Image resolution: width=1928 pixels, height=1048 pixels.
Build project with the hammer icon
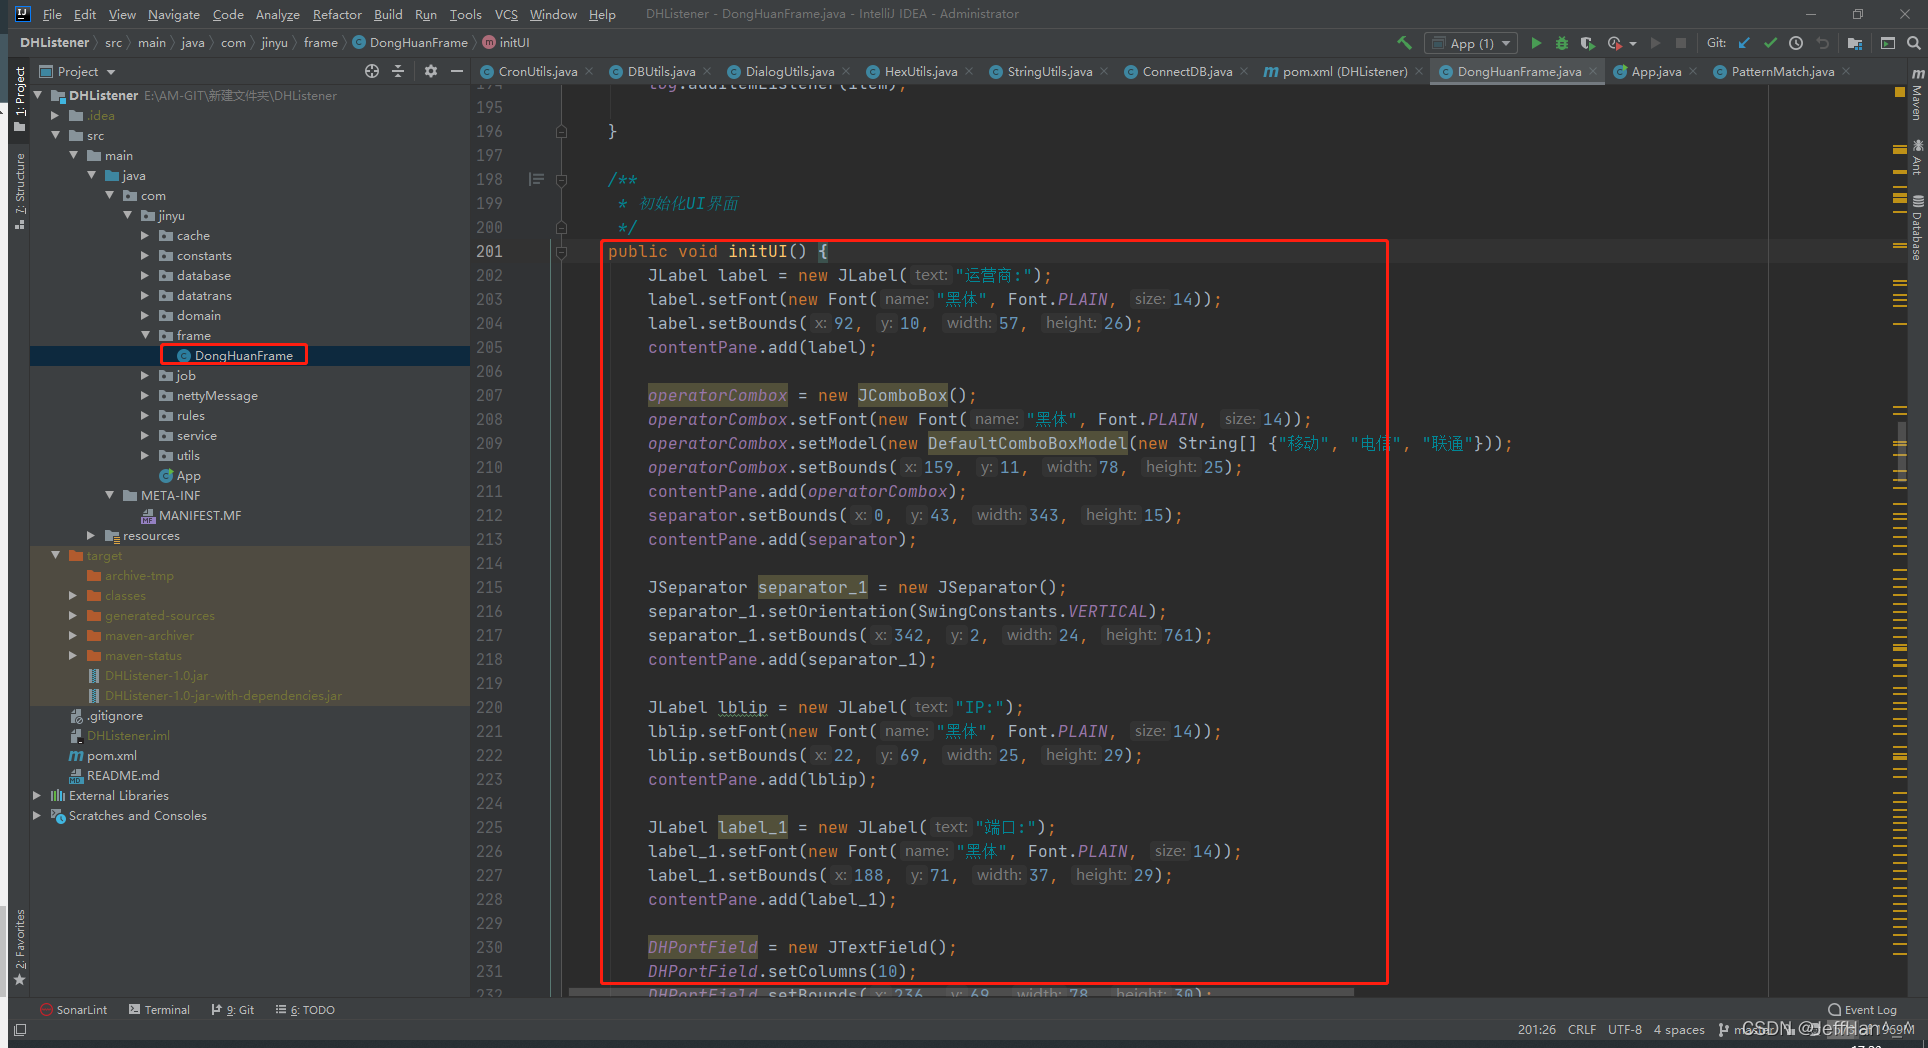click(x=1404, y=43)
